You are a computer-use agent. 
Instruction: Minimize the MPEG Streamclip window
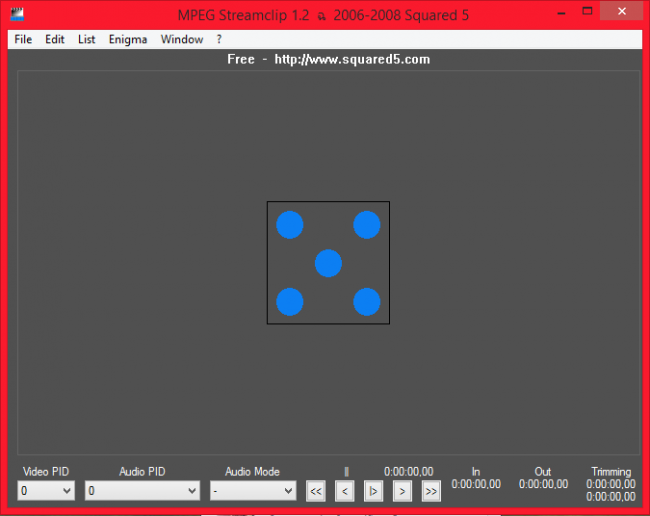click(561, 12)
